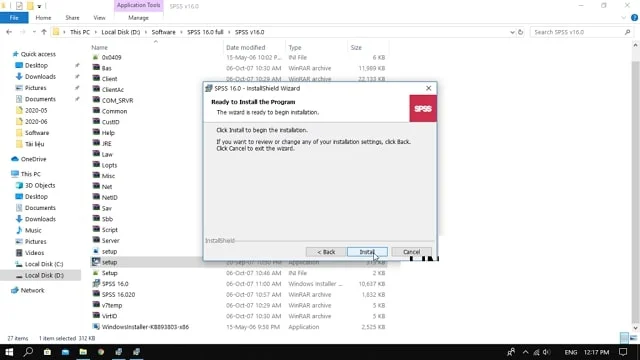Select the Client archive icon
Viewport: 640px width, 360px height.
(x=96, y=78)
